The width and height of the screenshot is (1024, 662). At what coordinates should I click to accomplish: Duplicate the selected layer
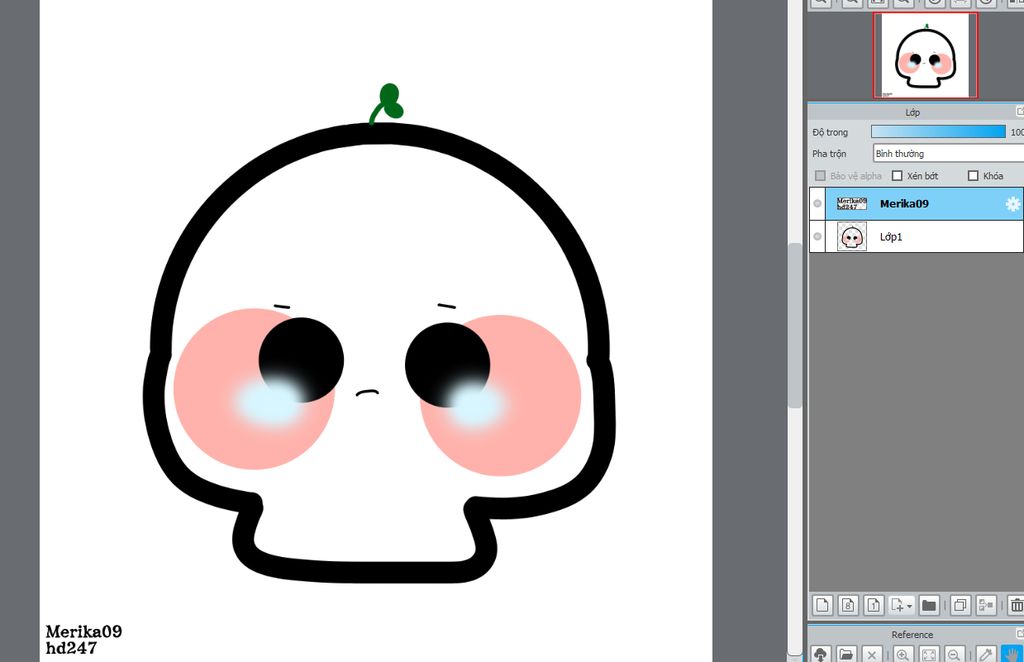[960, 605]
